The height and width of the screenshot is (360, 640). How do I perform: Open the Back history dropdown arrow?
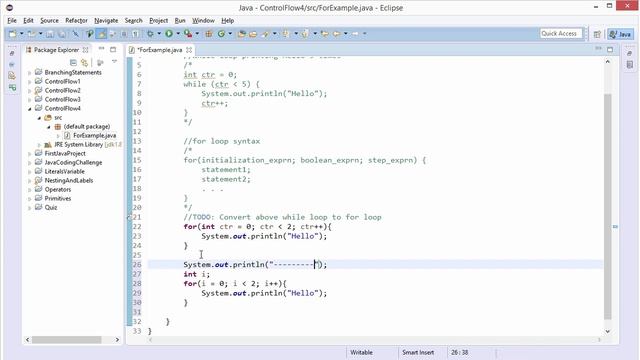pos(346,34)
